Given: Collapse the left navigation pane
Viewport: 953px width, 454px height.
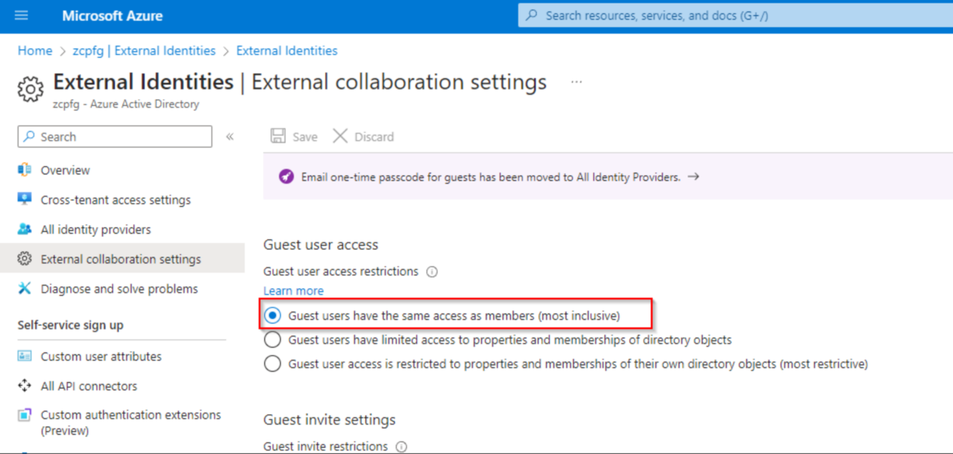Looking at the screenshot, I should pyautogui.click(x=230, y=136).
